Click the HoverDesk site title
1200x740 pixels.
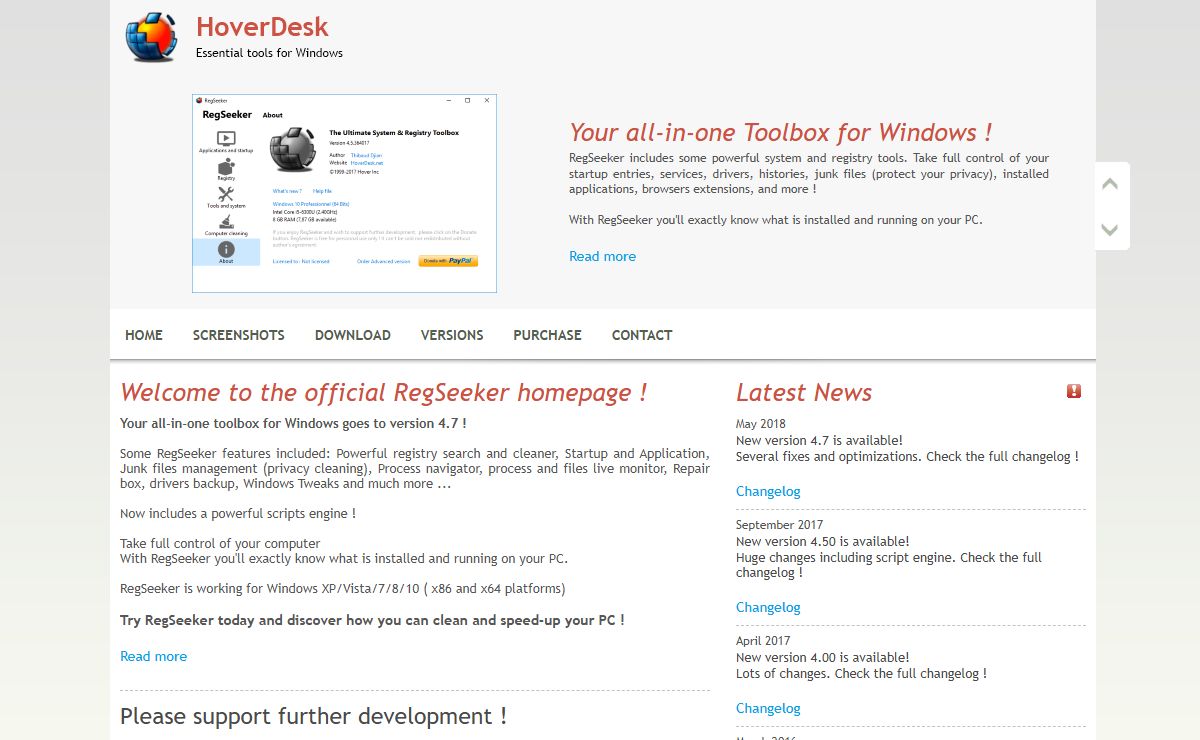(x=262, y=27)
